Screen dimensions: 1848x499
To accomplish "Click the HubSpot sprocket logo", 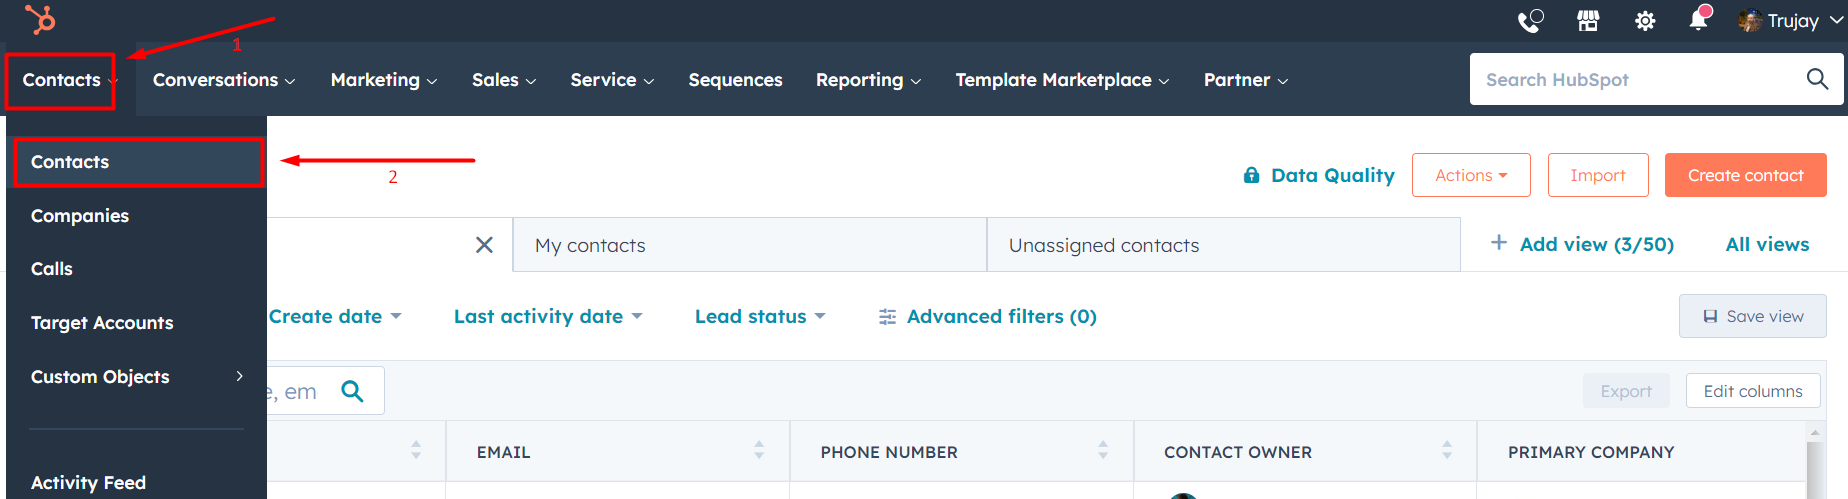I will point(40,19).
